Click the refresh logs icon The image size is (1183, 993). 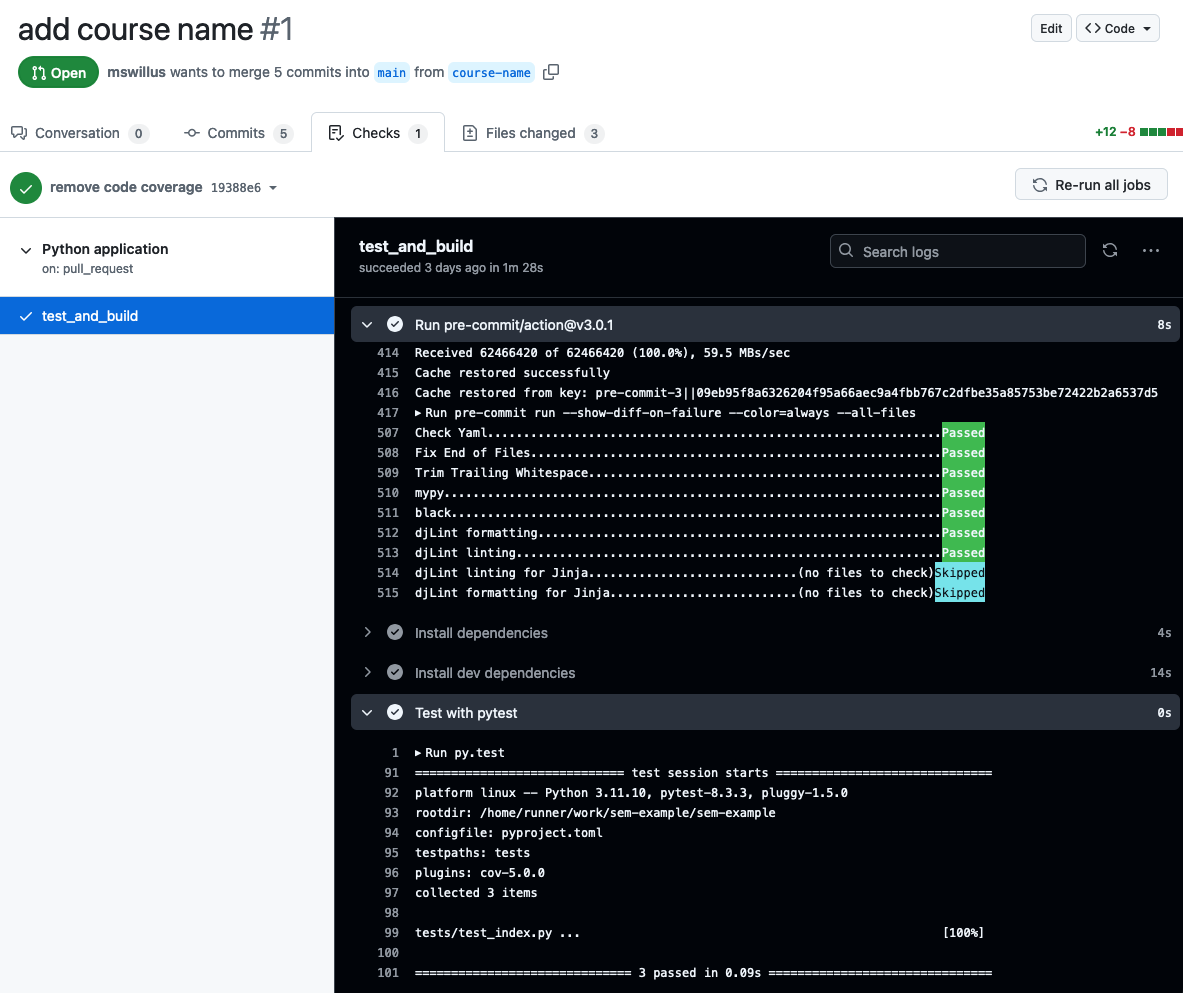[x=1110, y=251]
